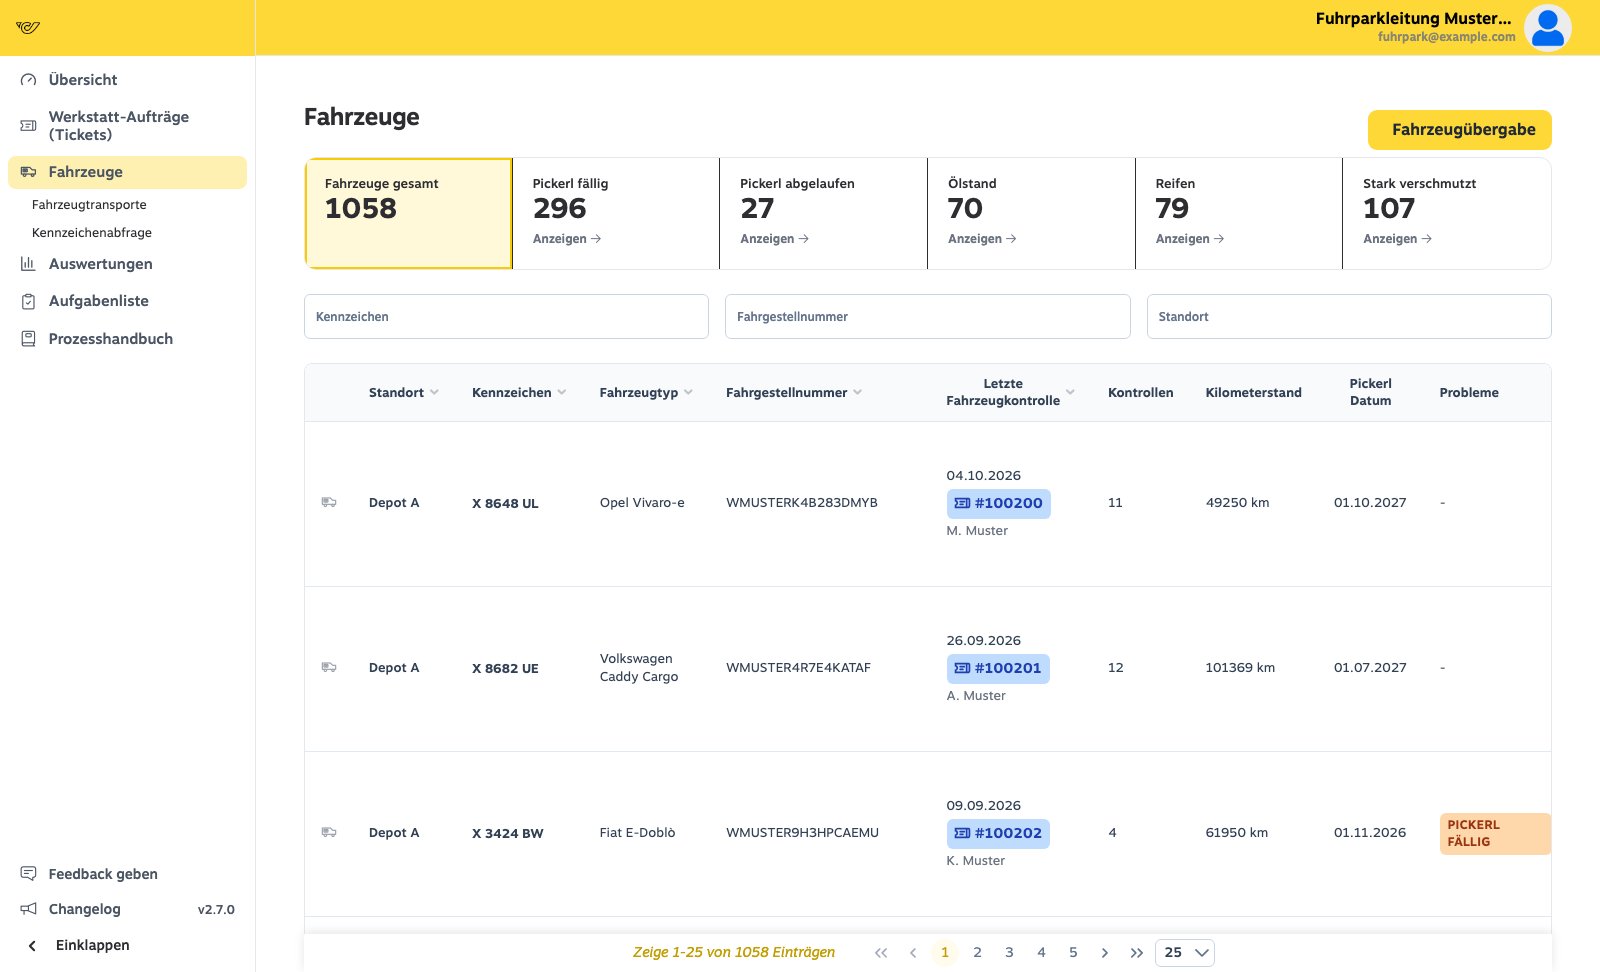
Task: Click the post horn logo icon
Action: pyautogui.click(x=28, y=27)
